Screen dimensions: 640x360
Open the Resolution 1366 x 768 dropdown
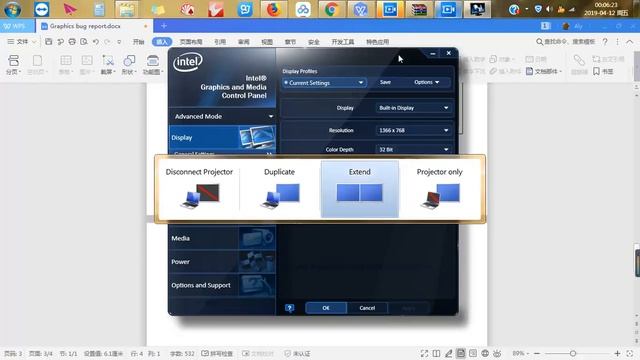tap(413, 131)
